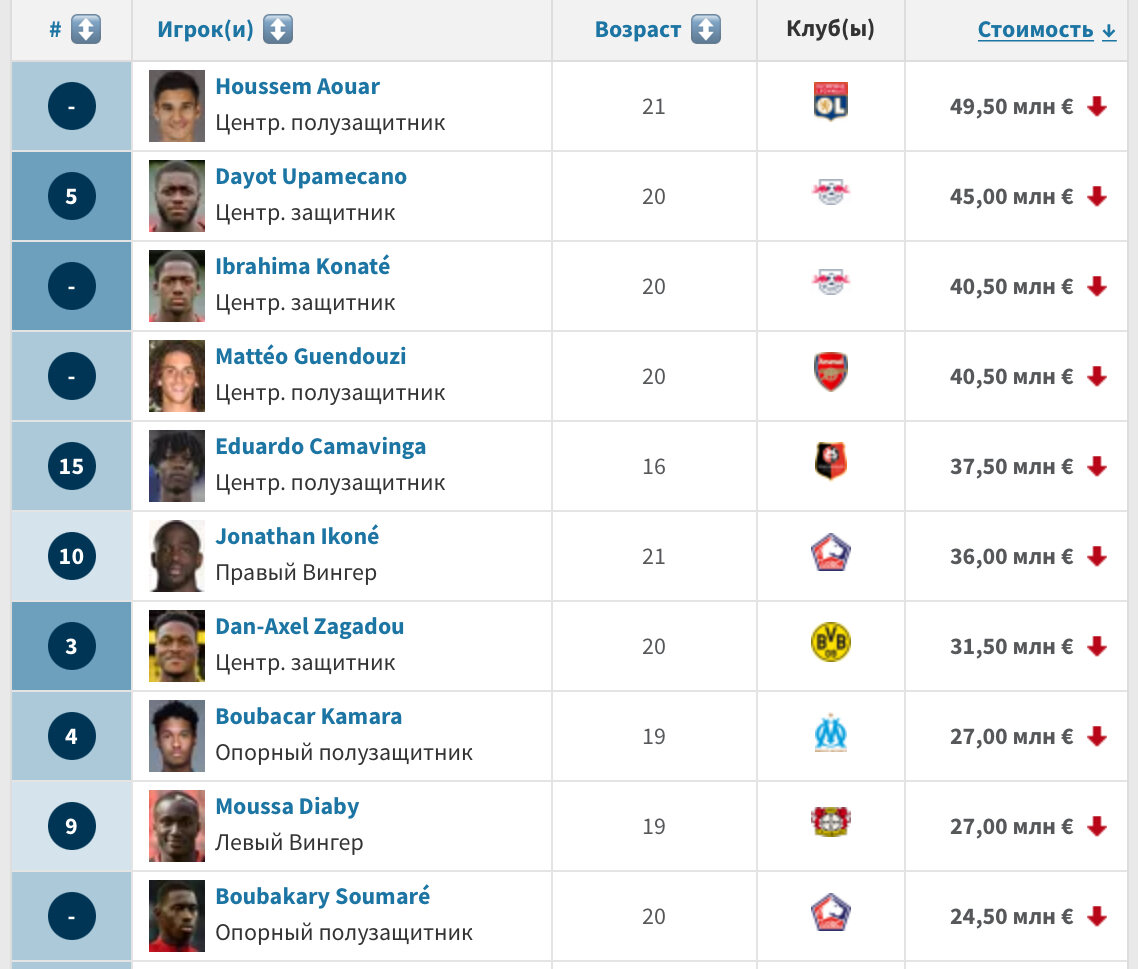Screen dimensions: 1138x969
Task: Sort by the Игрок(и) column arrows
Action: pyautogui.click(x=277, y=30)
